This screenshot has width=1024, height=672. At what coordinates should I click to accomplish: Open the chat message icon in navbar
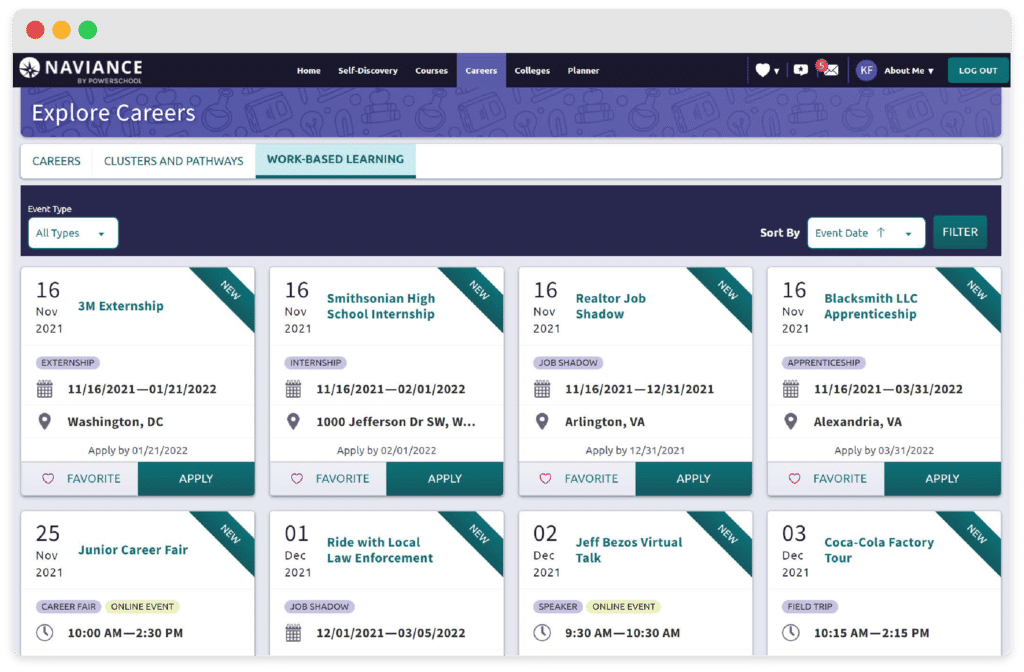pos(801,70)
